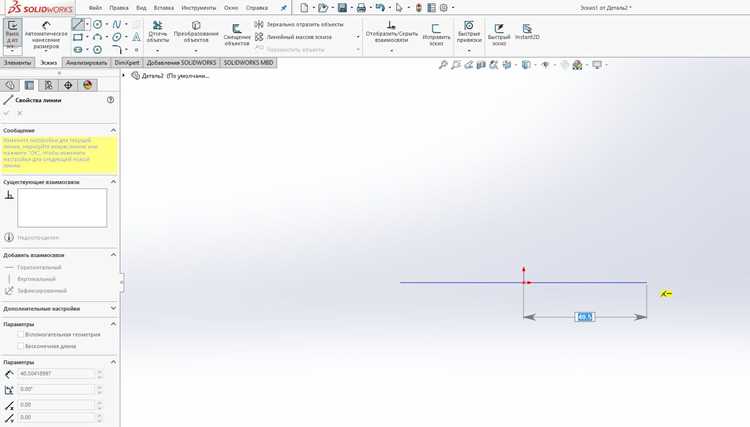Click the Save icon
Screen dimensions: 750x427
[x=342, y=8]
